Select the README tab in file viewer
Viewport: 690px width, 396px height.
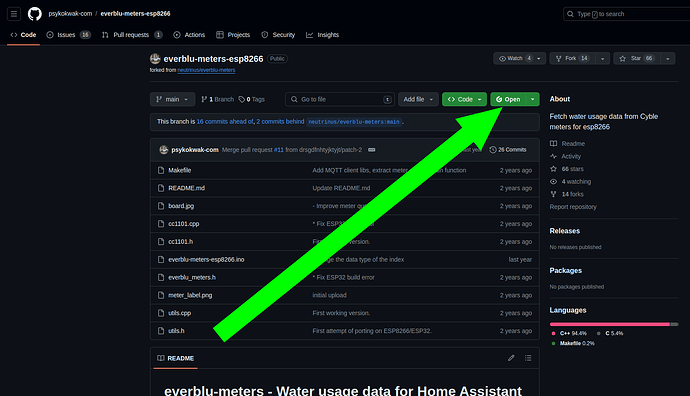[176, 358]
